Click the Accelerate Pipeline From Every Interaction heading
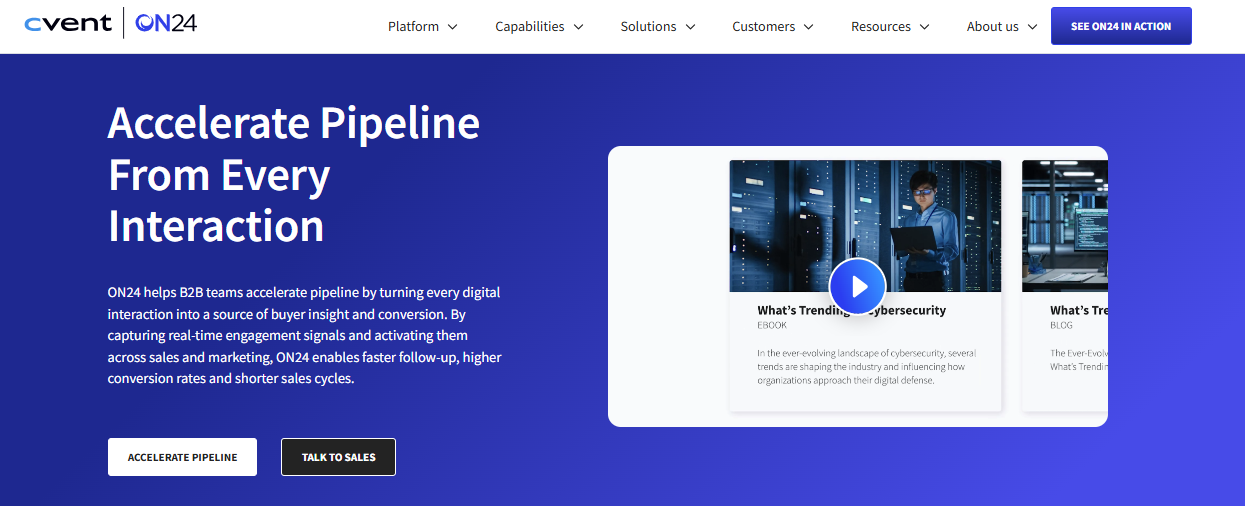The height and width of the screenshot is (506, 1245). point(294,174)
